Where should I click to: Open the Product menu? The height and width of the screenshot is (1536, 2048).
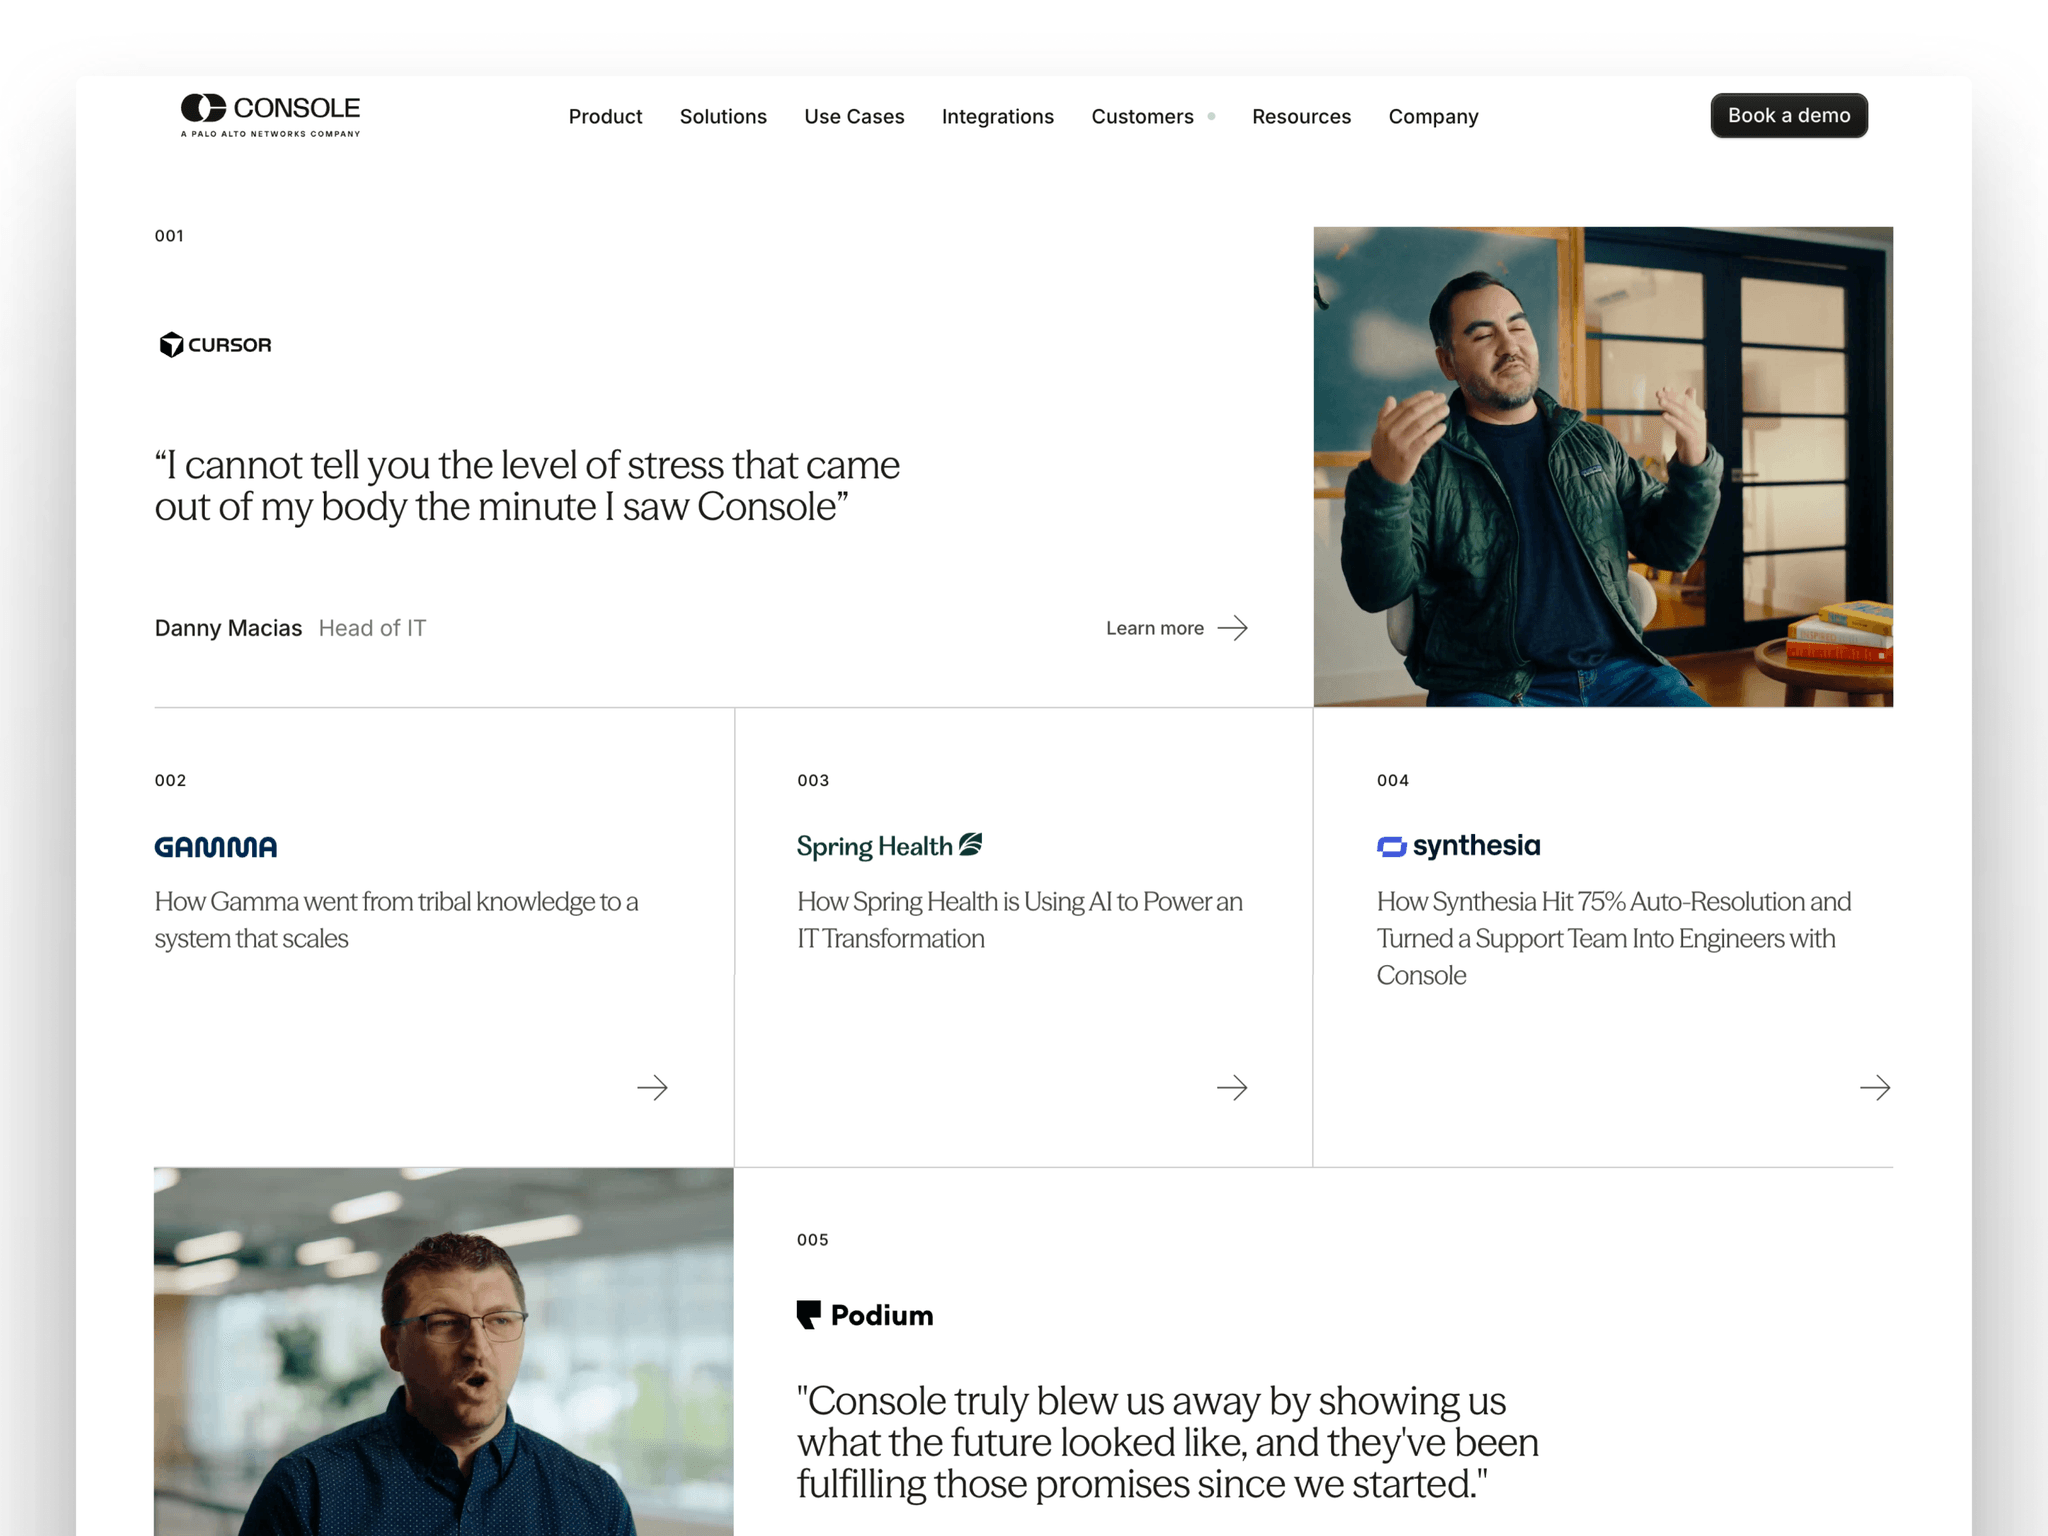[605, 116]
